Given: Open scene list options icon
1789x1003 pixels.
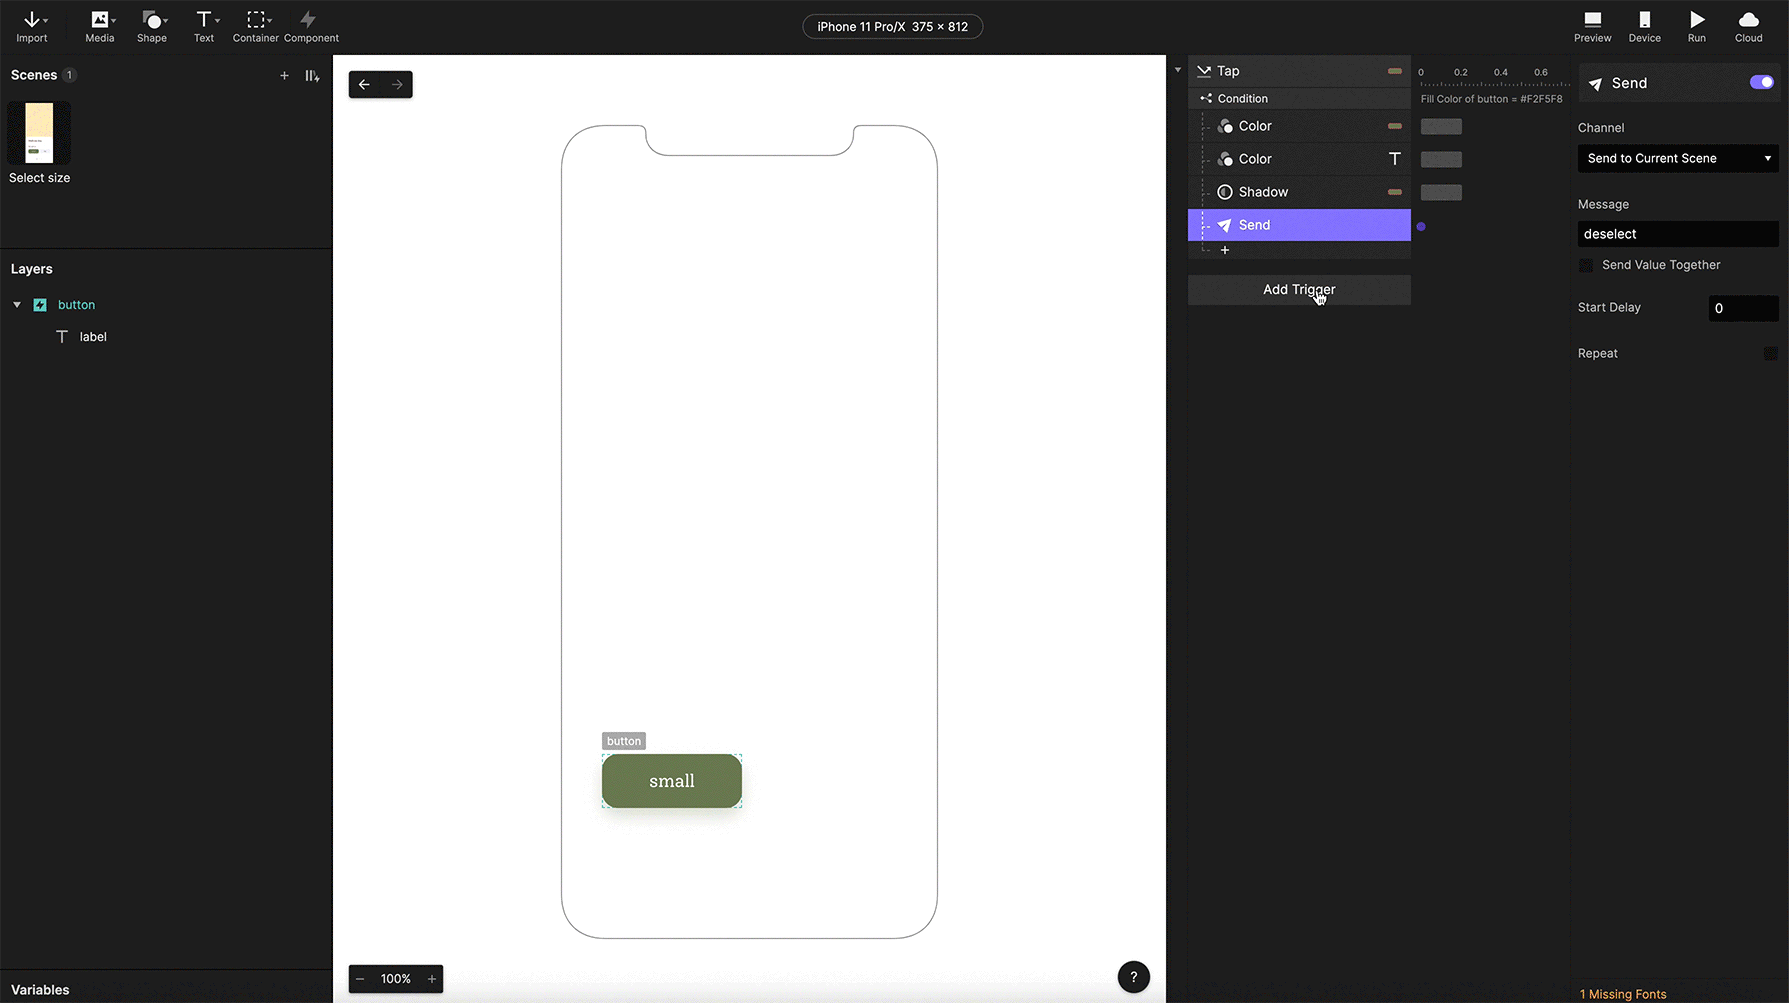Looking at the screenshot, I should [312, 75].
